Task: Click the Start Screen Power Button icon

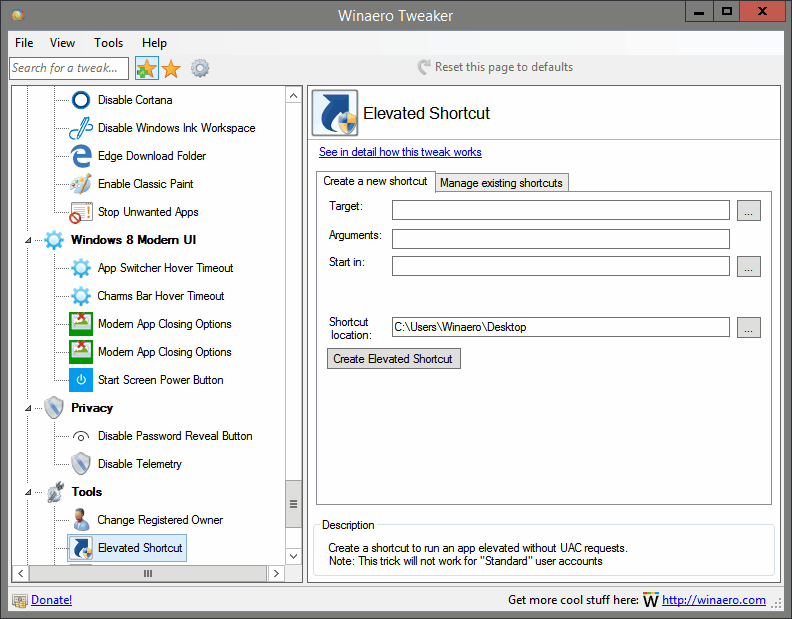Action: (81, 380)
